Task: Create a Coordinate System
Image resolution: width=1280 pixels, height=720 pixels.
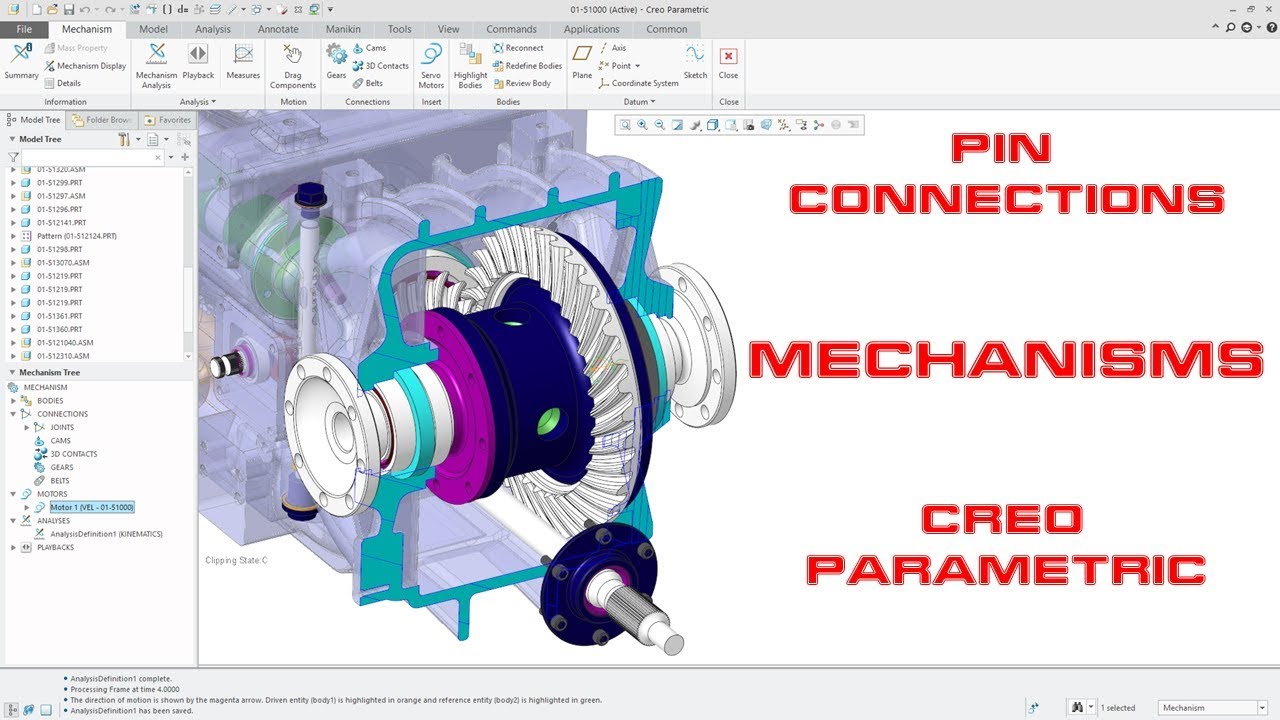Action: [638, 83]
